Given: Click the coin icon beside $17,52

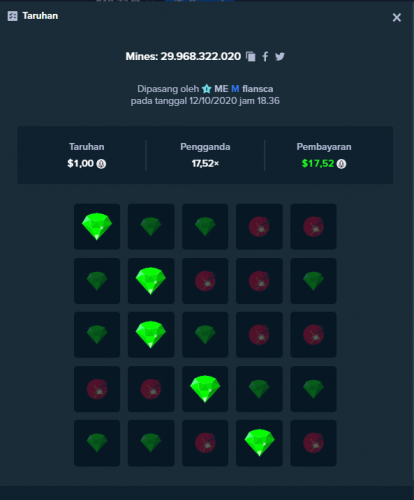Looking at the screenshot, I should [341, 164].
